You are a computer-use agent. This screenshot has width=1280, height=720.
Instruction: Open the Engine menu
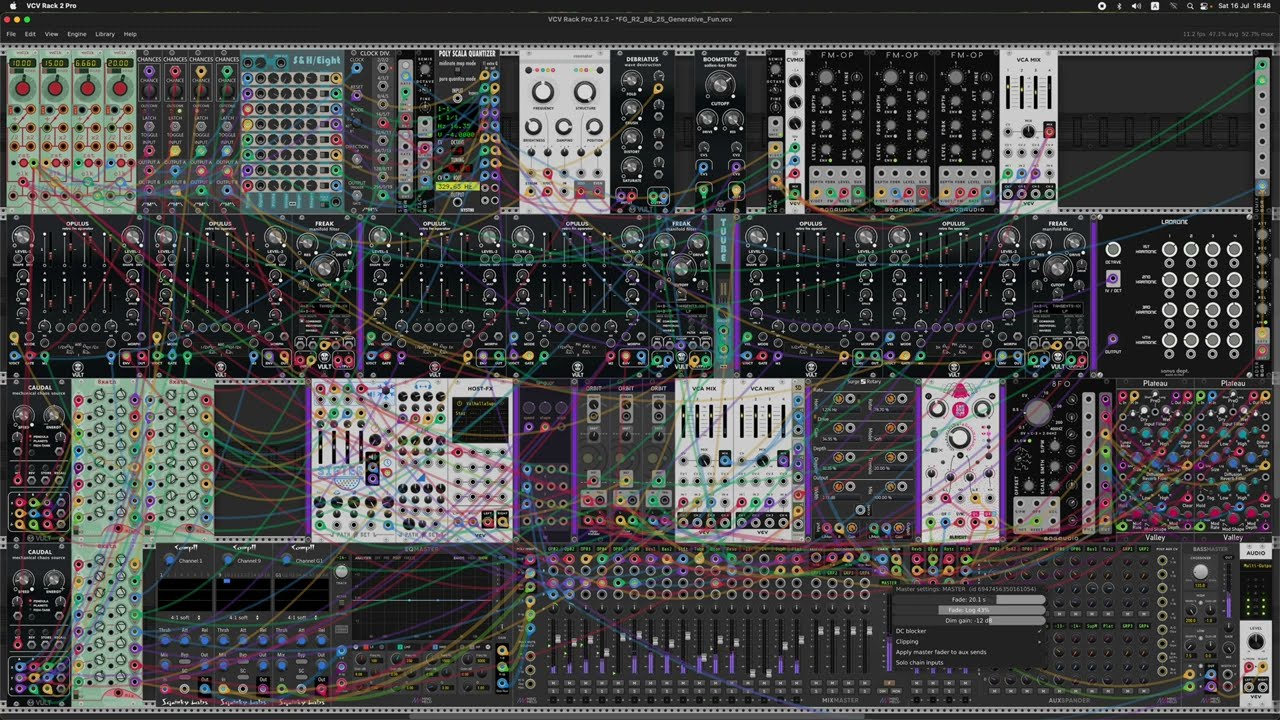click(77, 34)
